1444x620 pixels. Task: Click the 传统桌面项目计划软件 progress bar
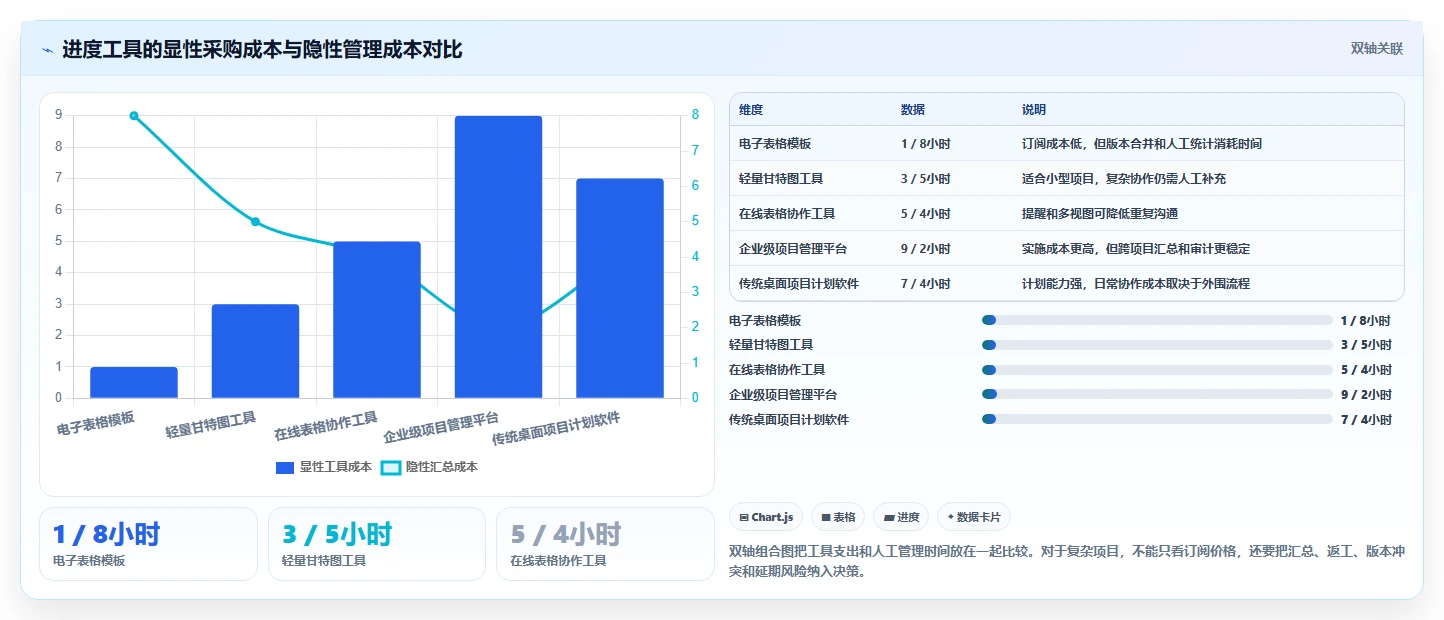(x=1157, y=420)
